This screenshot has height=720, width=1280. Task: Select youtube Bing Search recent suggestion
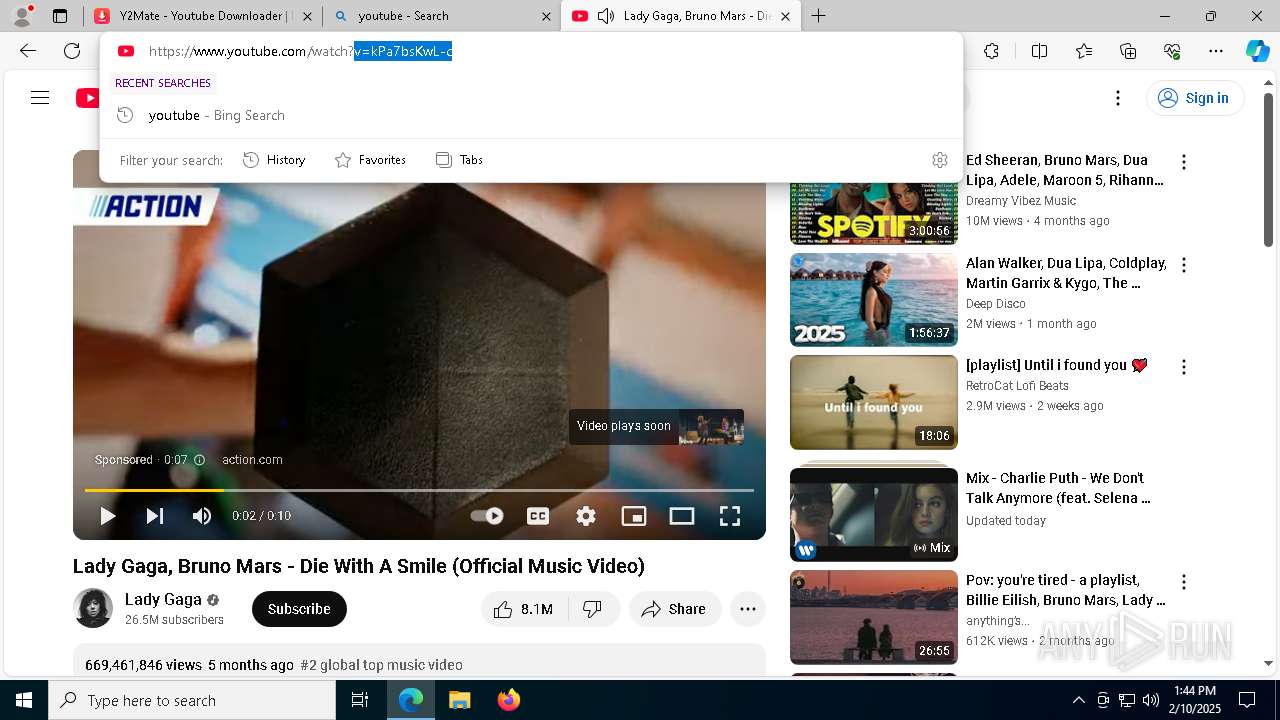[x=531, y=115]
